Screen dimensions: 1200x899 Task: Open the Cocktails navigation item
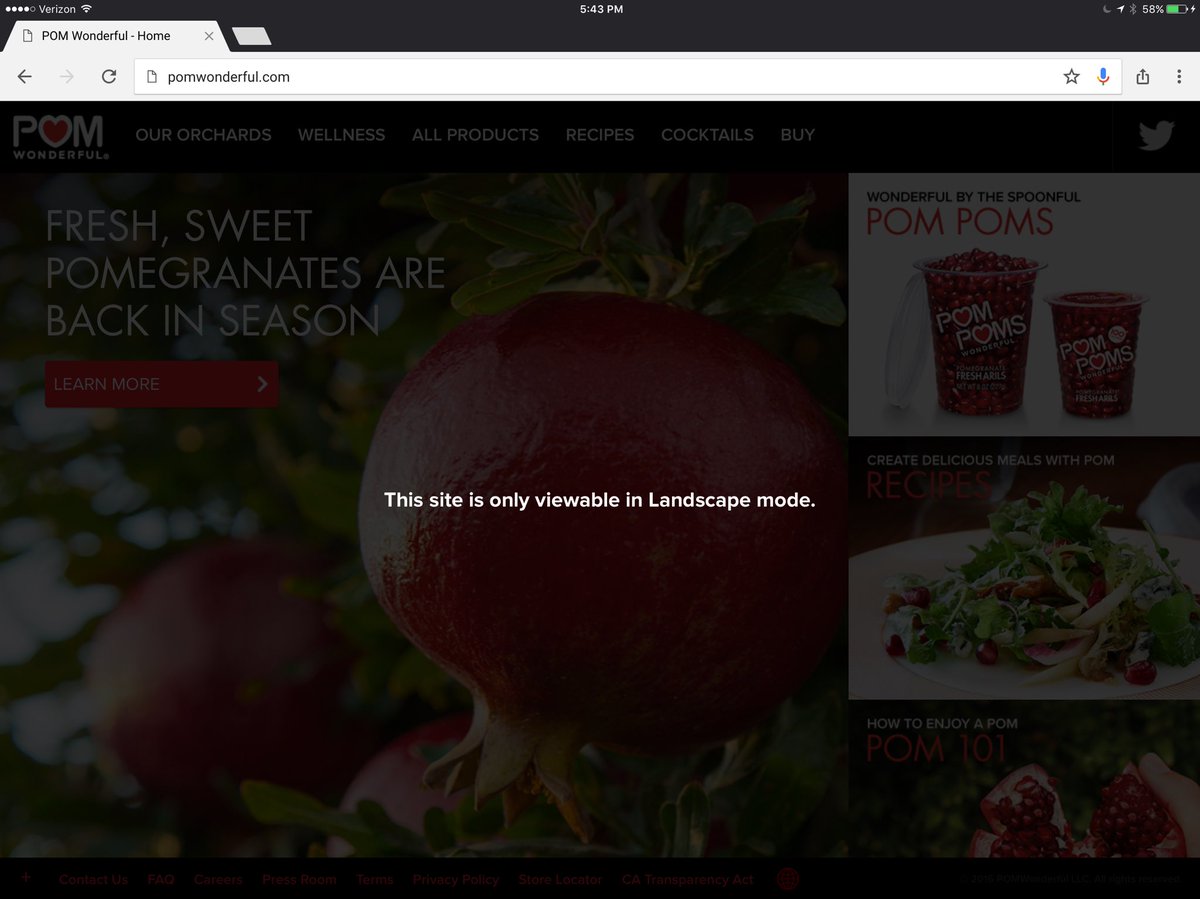pos(707,135)
